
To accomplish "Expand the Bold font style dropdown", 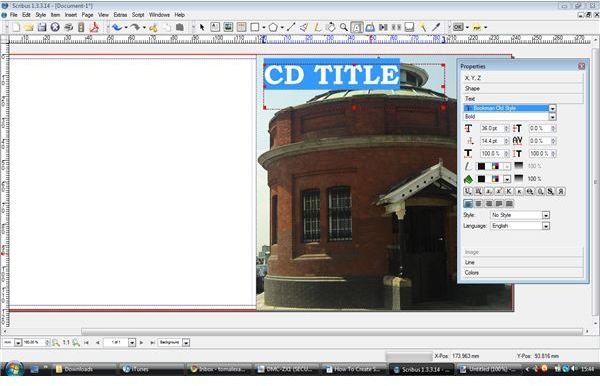I will (552, 117).
